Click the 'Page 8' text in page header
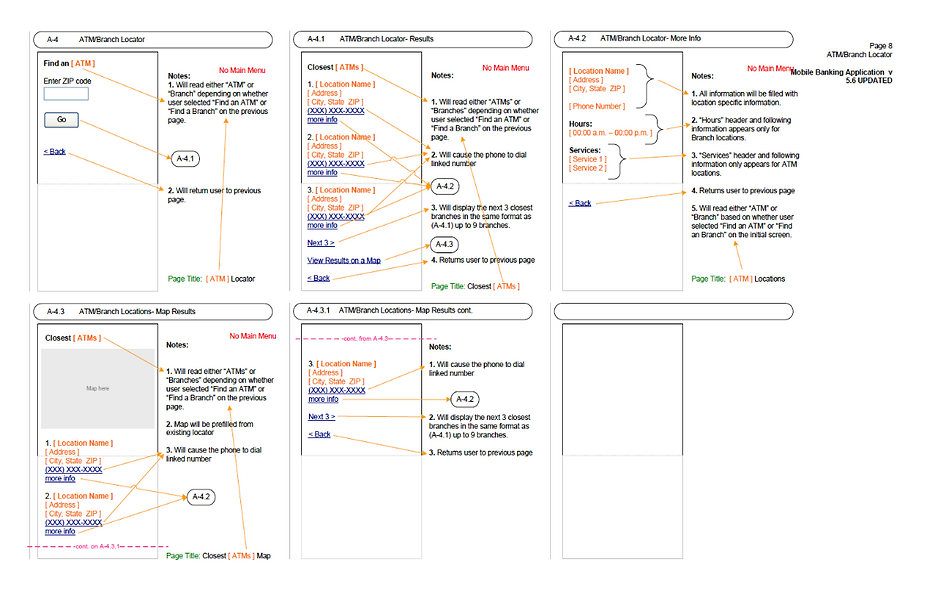The image size is (932, 601). [x=880, y=46]
